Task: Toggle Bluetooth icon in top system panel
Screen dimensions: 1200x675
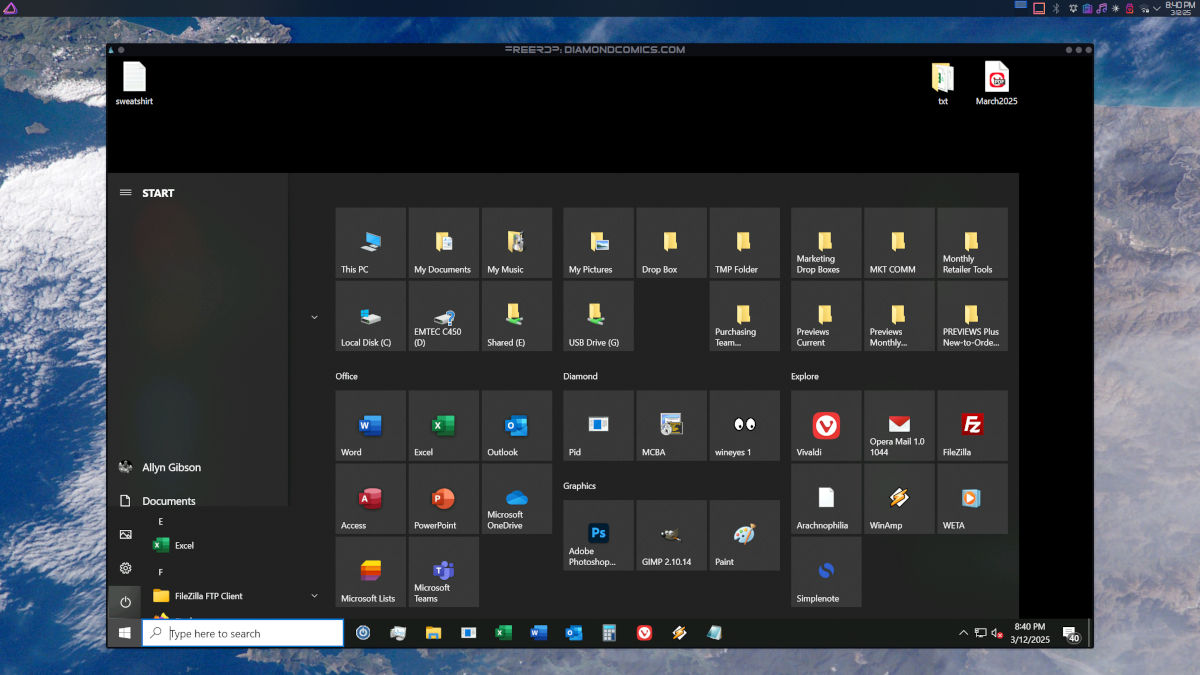Action: pyautogui.click(x=1055, y=8)
